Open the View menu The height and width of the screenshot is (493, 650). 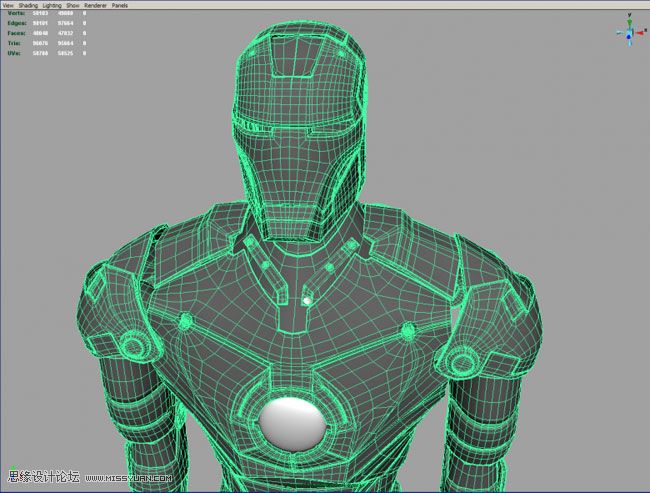click(8, 5)
